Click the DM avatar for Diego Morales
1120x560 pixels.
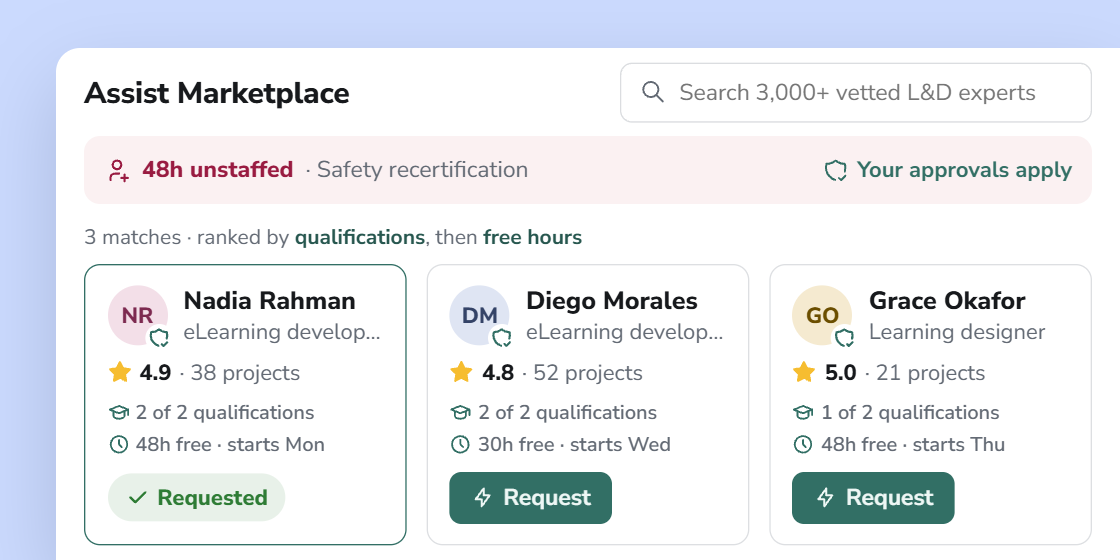(479, 315)
